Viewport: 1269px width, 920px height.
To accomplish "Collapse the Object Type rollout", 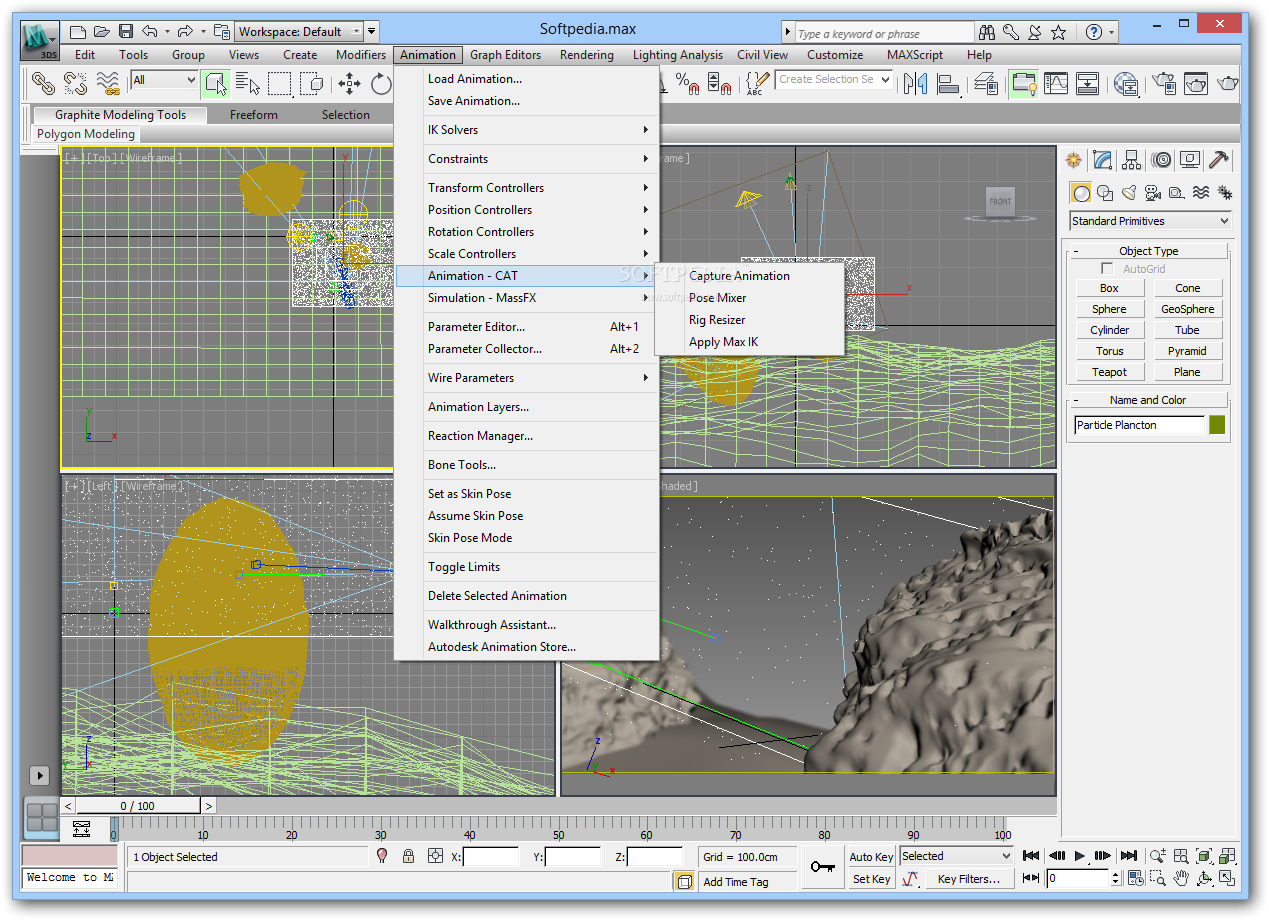I will click(1148, 251).
